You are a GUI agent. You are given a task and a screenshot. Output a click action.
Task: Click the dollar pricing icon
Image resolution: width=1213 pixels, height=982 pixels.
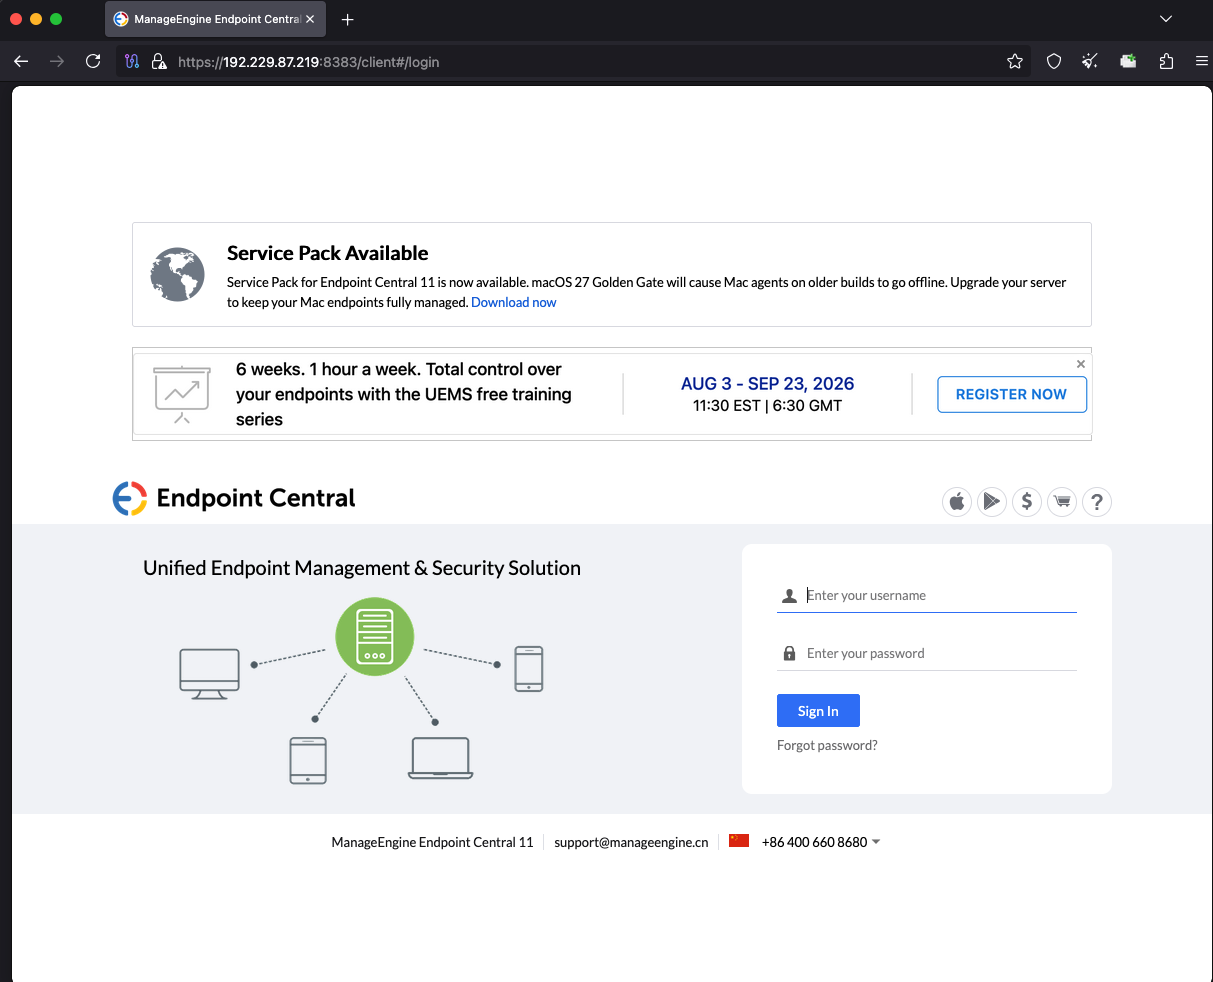point(1027,501)
